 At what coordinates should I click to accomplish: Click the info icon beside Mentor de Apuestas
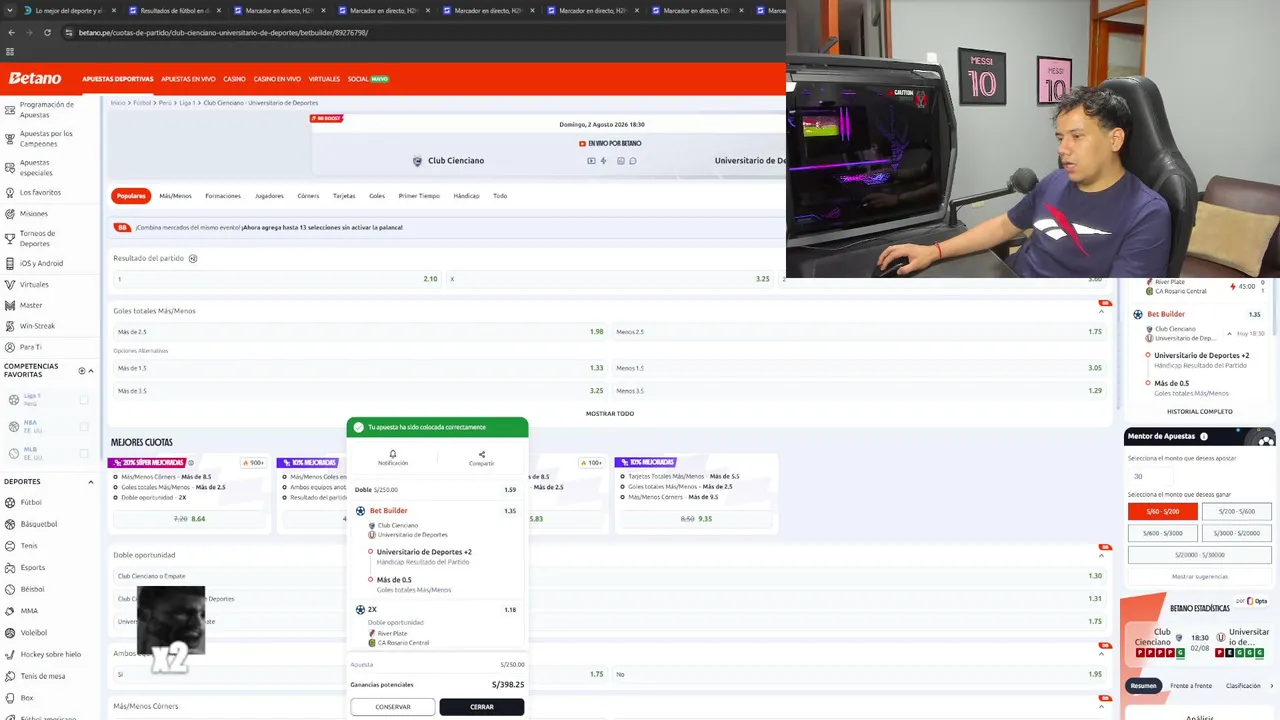click(x=1203, y=436)
